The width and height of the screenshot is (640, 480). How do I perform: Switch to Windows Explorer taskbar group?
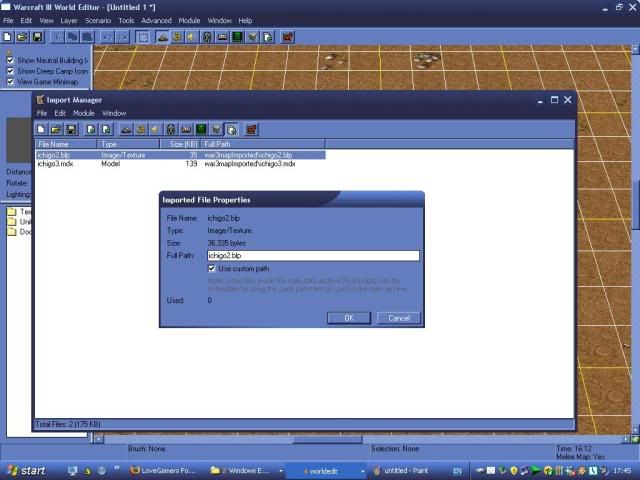click(x=246, y=471)
